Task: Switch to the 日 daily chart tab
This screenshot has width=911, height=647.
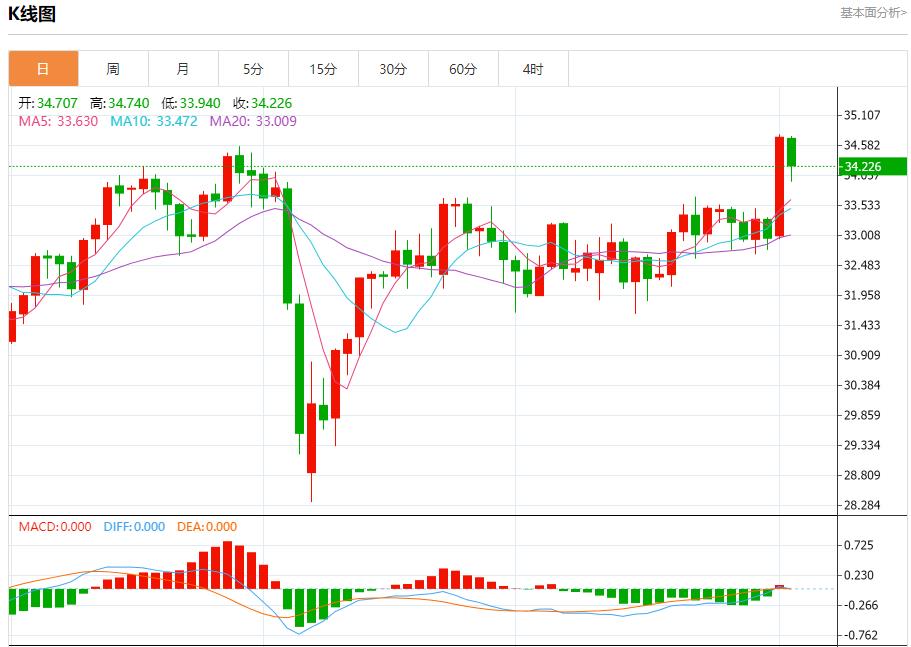Action: pyautogui.click(x=43, y=69)
